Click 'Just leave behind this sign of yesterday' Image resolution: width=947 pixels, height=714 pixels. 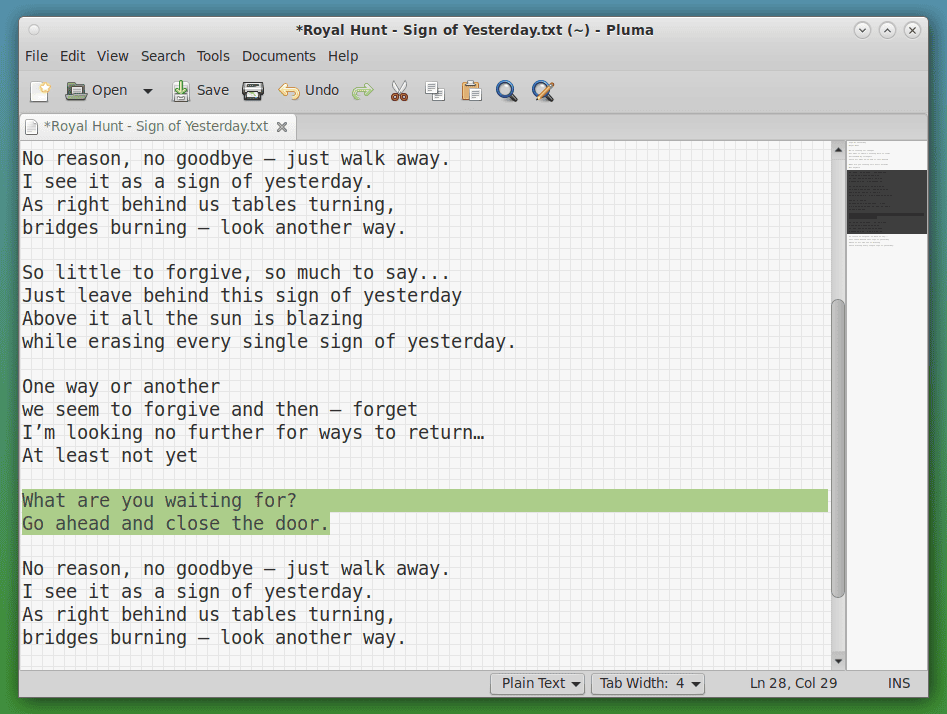point(242,295)
